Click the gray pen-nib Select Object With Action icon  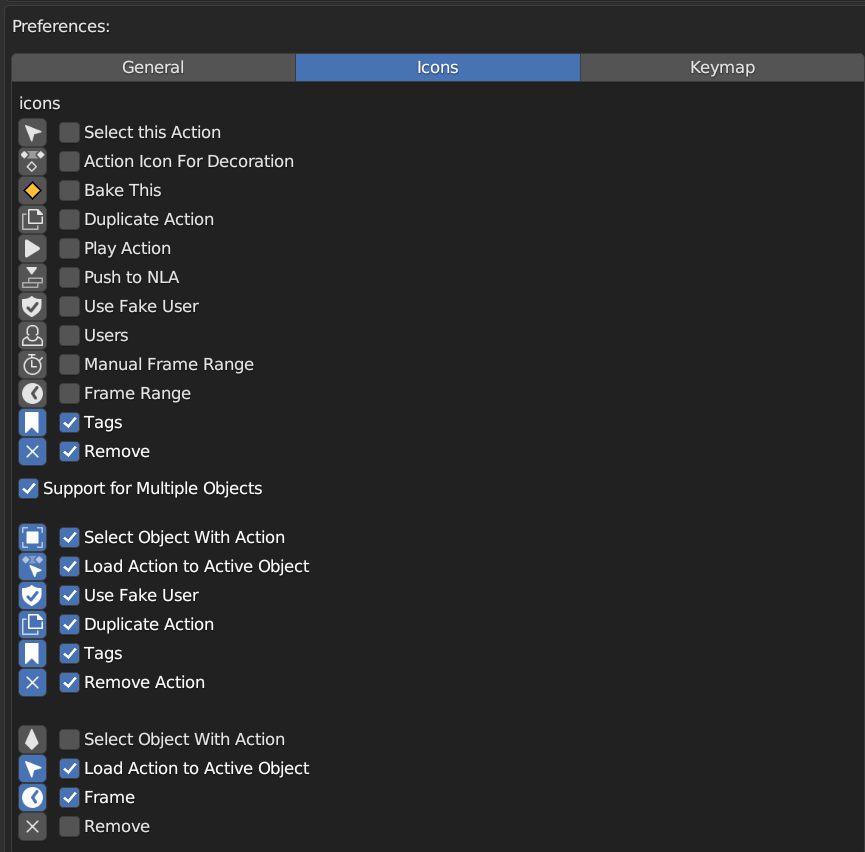click(x=33, y=740)
